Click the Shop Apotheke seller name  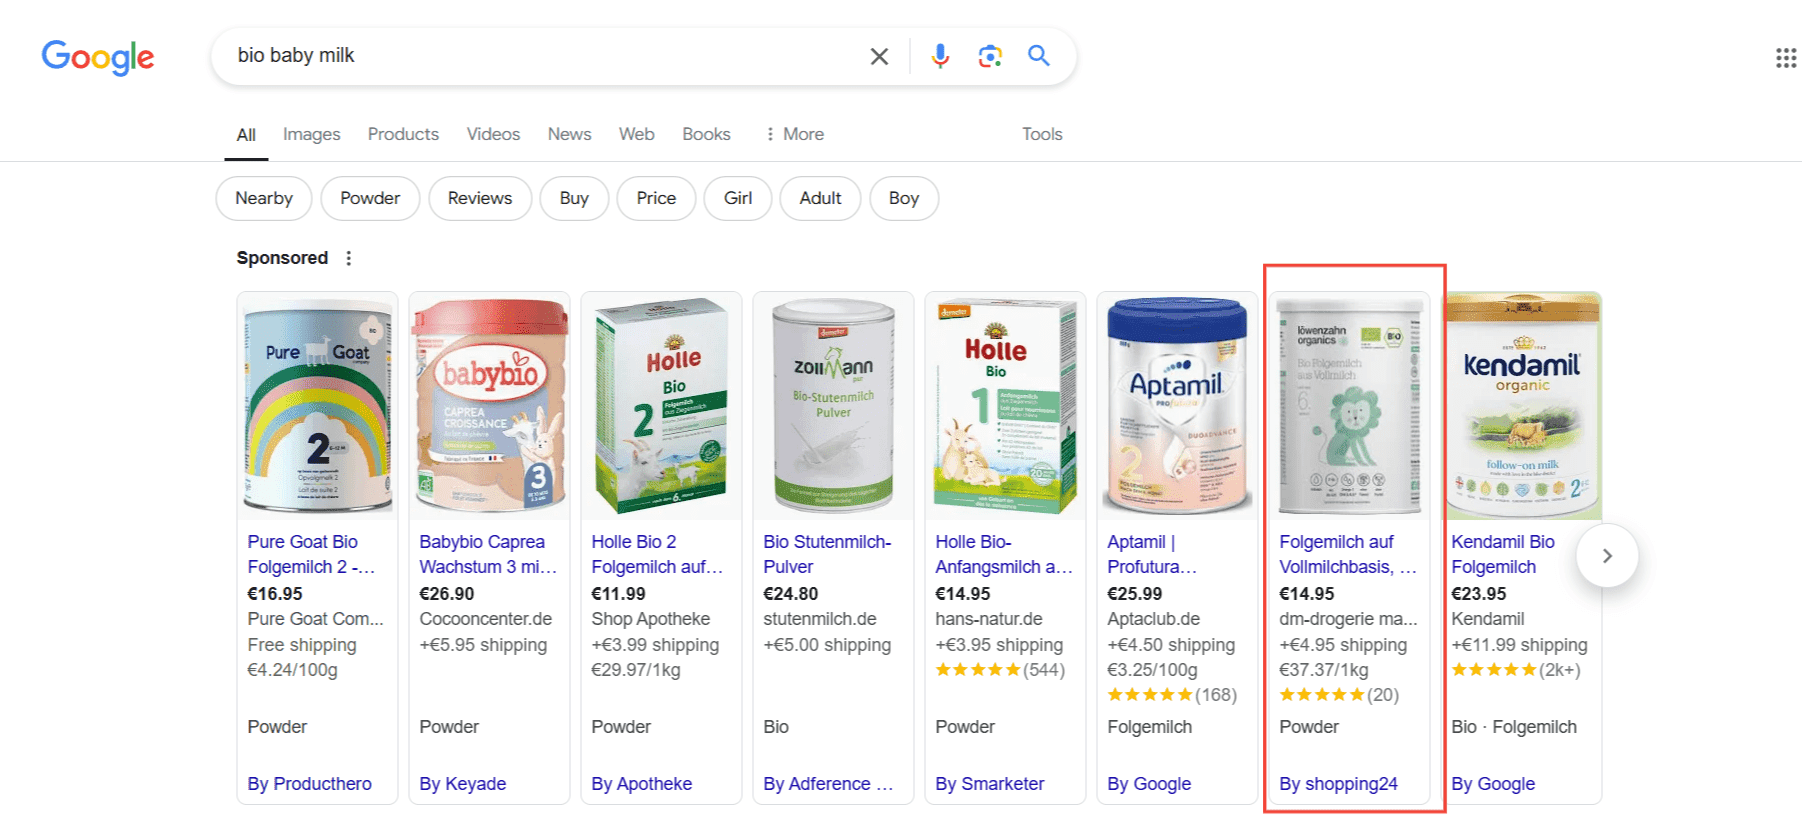(x=650, y=619)
